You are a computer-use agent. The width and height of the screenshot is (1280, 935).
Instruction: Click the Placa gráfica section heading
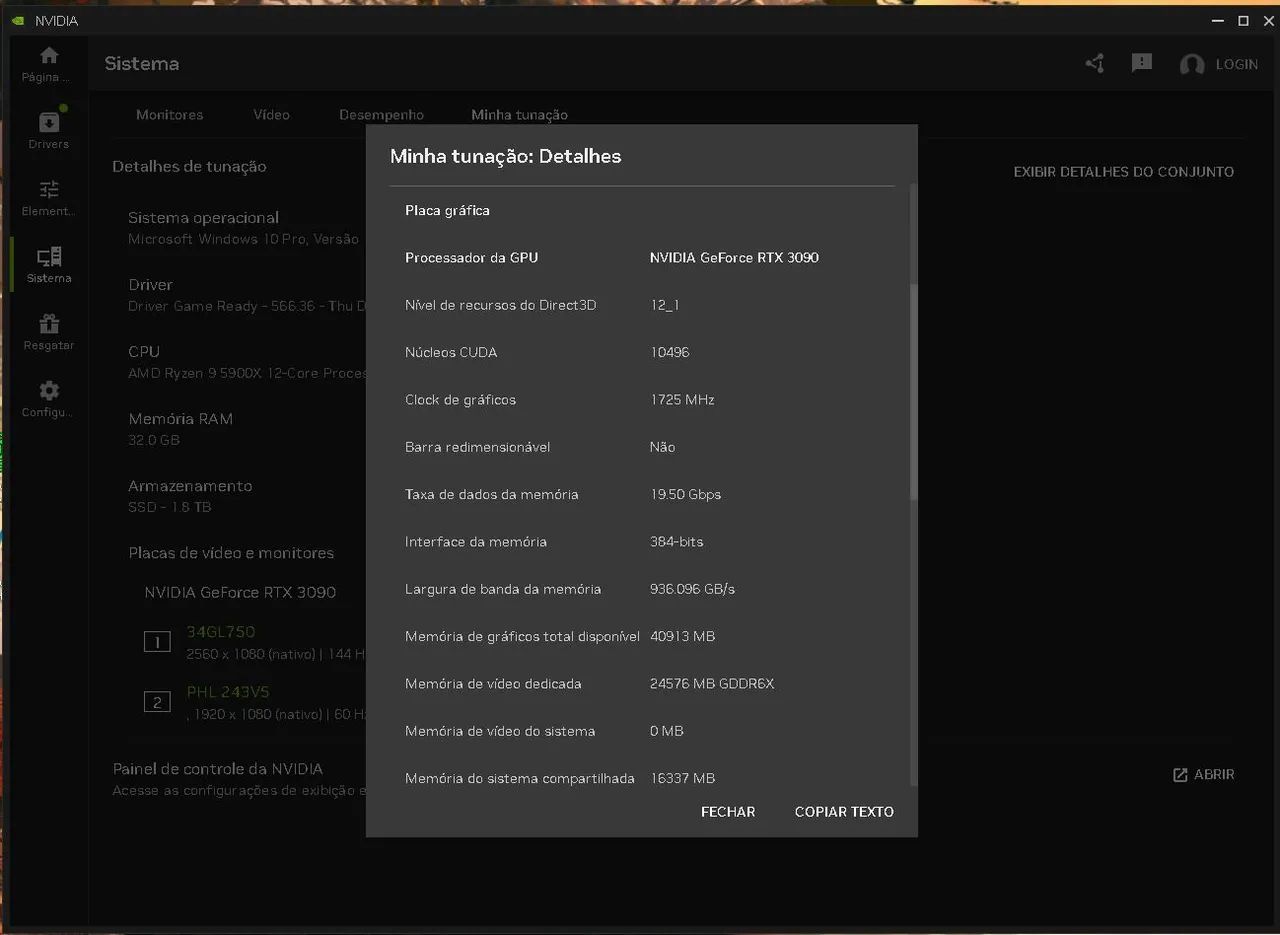(447, 211)
